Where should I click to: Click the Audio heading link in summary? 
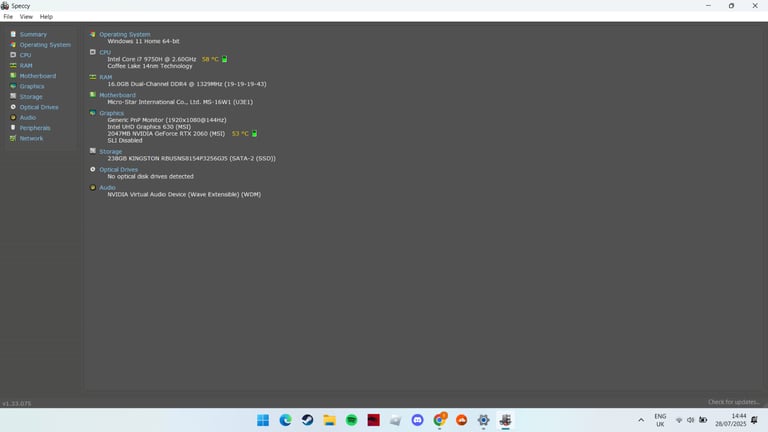(x=107, y=188)
